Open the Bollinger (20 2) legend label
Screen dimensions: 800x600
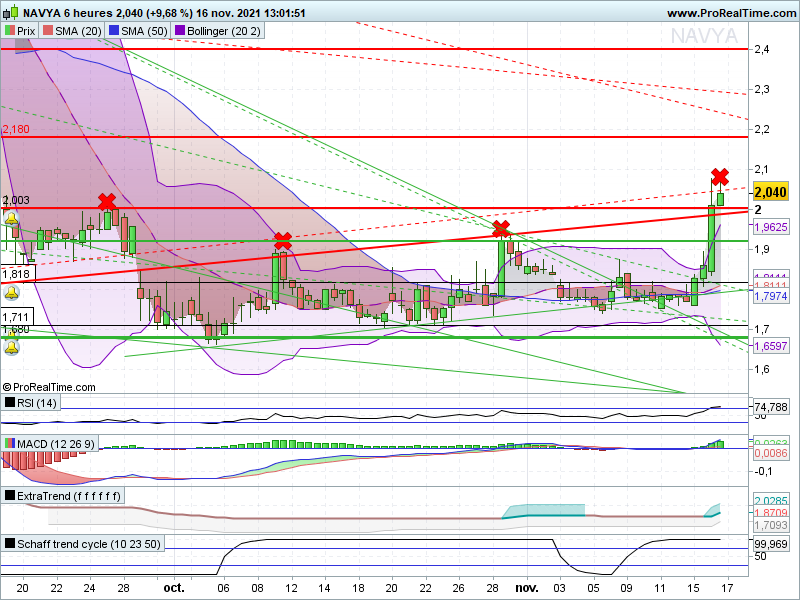(x=223, y=31)
